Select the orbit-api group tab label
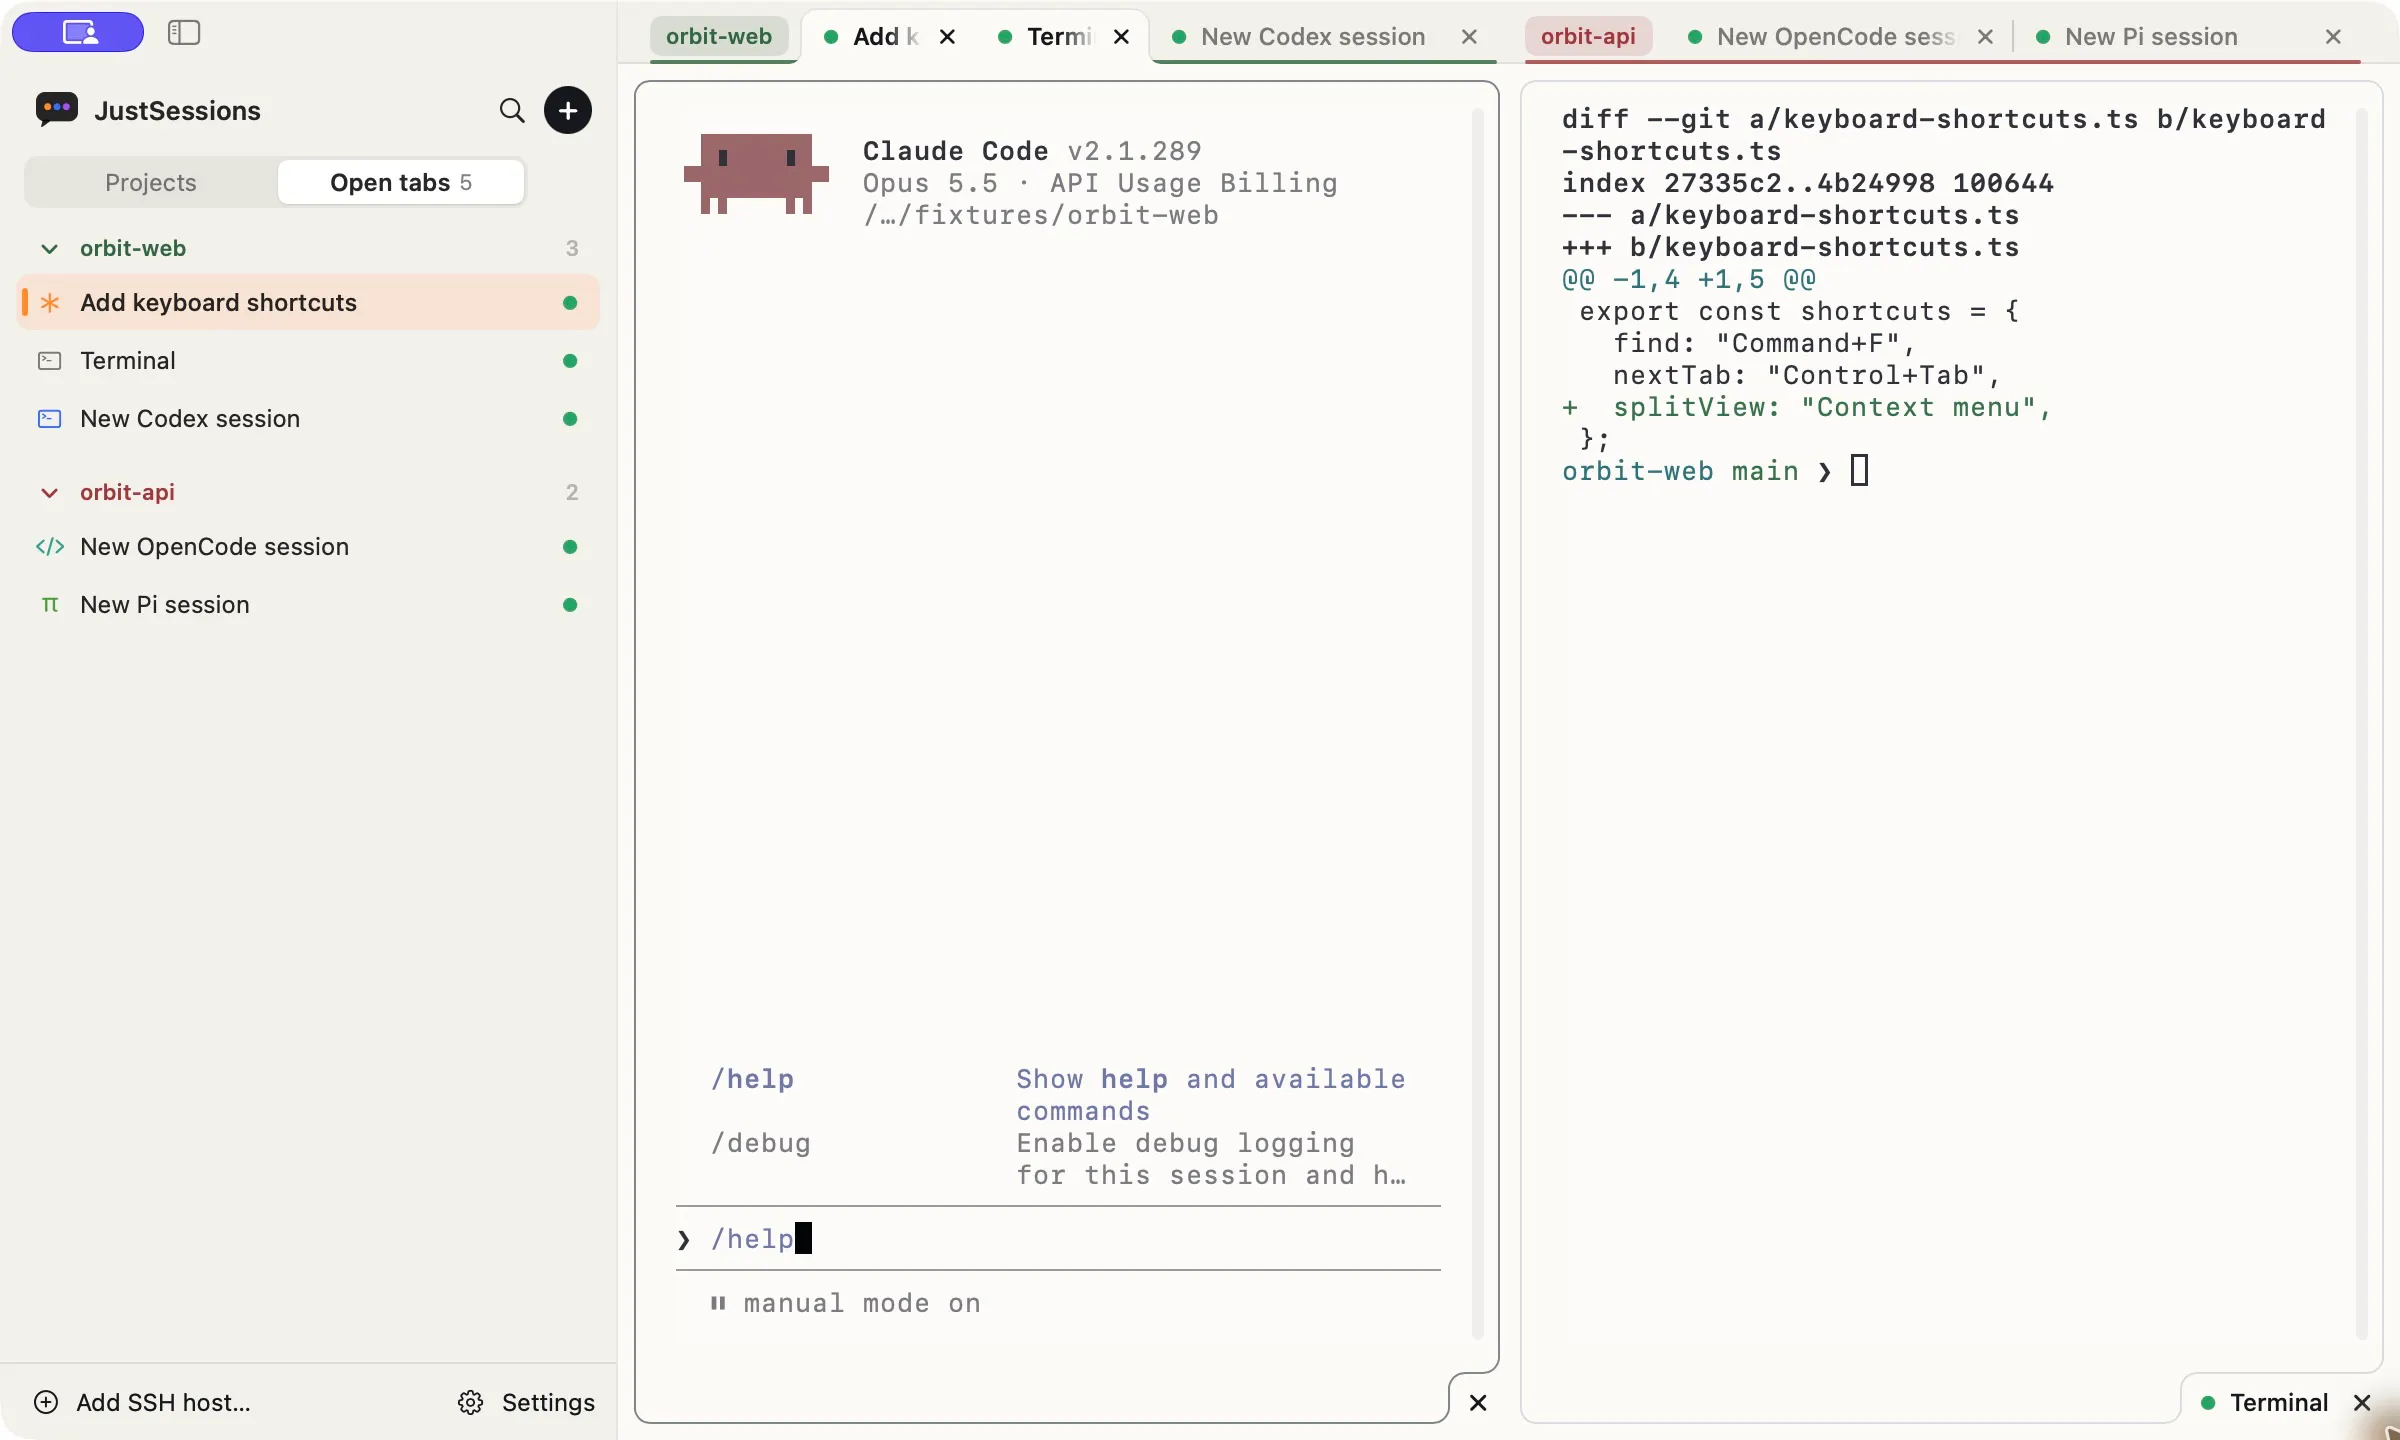The image size is (2400, 1440). click(1588, 37)
